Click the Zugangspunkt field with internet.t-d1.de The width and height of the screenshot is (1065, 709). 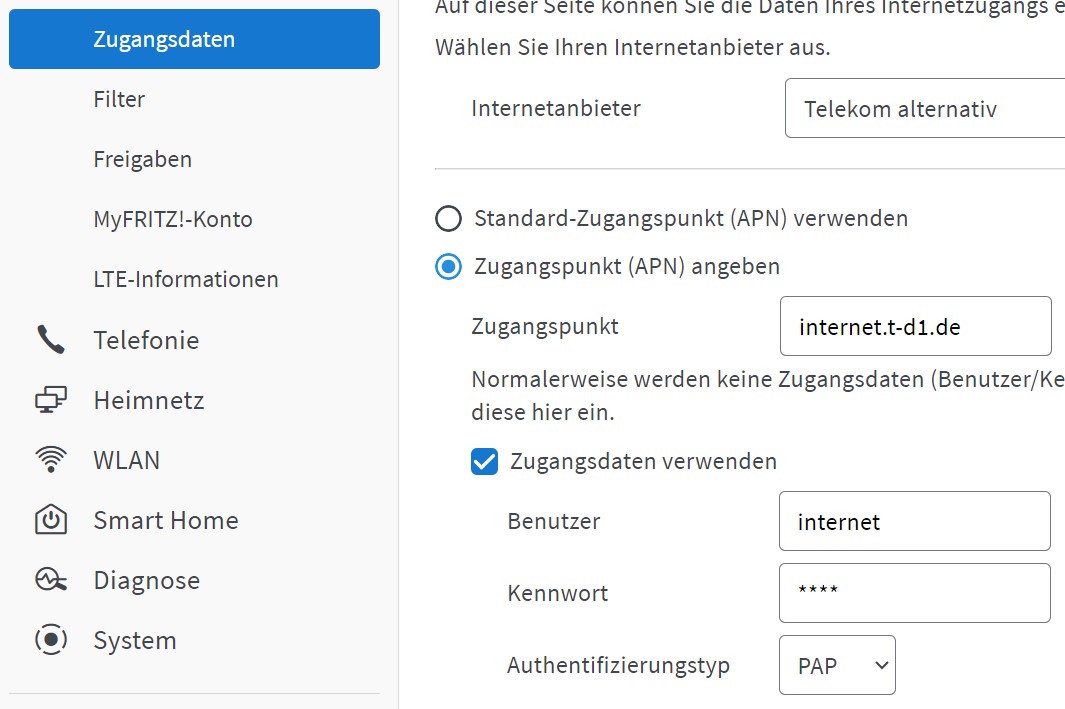[x=916, y=326]
